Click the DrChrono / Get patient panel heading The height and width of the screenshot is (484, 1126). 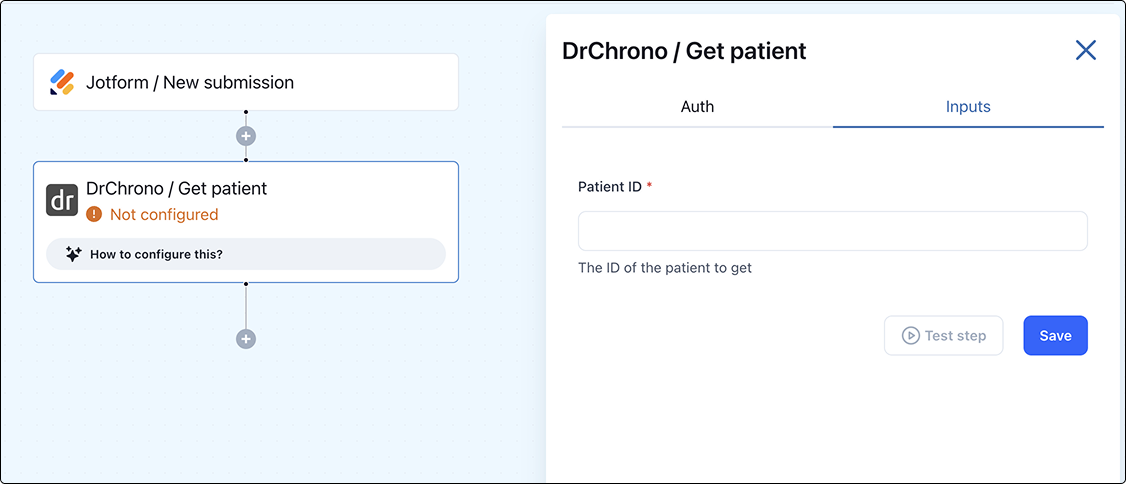point(684,51)
